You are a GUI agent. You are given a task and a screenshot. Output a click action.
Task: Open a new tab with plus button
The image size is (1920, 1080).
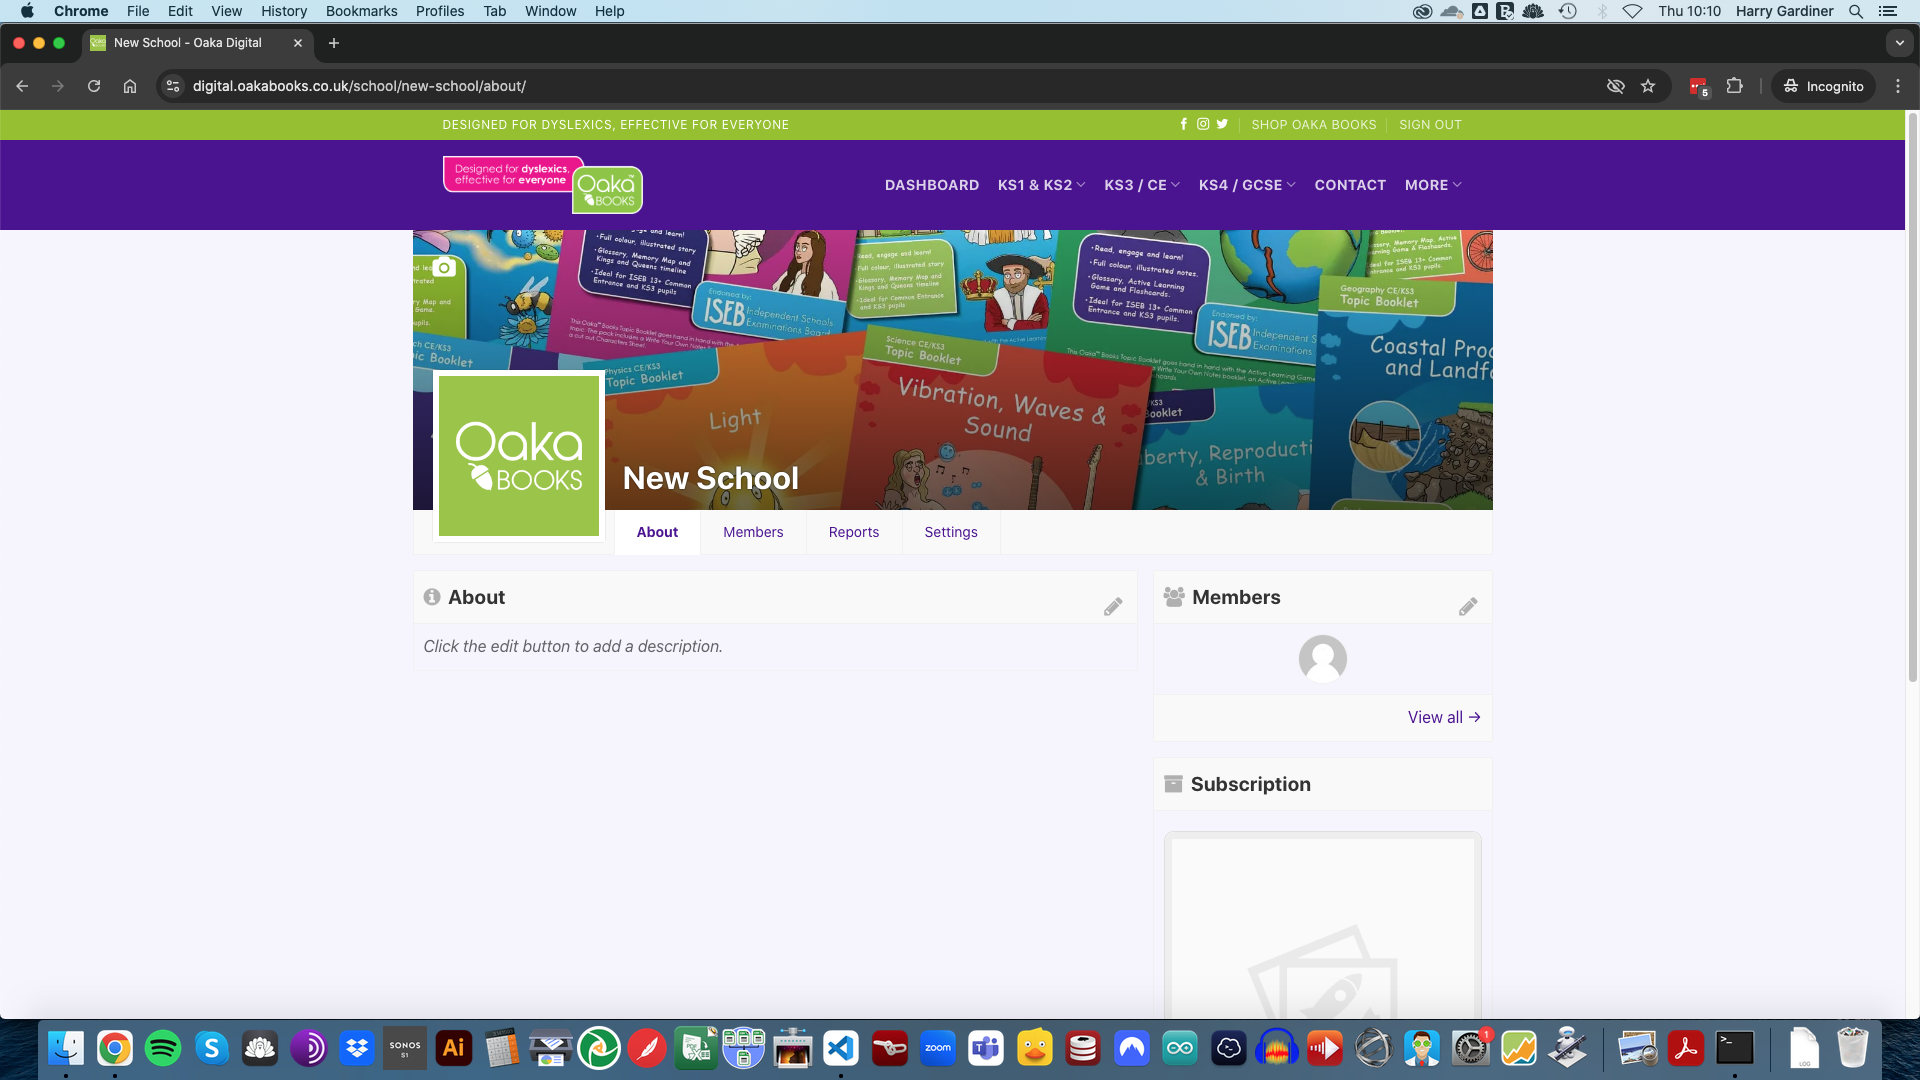[x=334, y=43]
